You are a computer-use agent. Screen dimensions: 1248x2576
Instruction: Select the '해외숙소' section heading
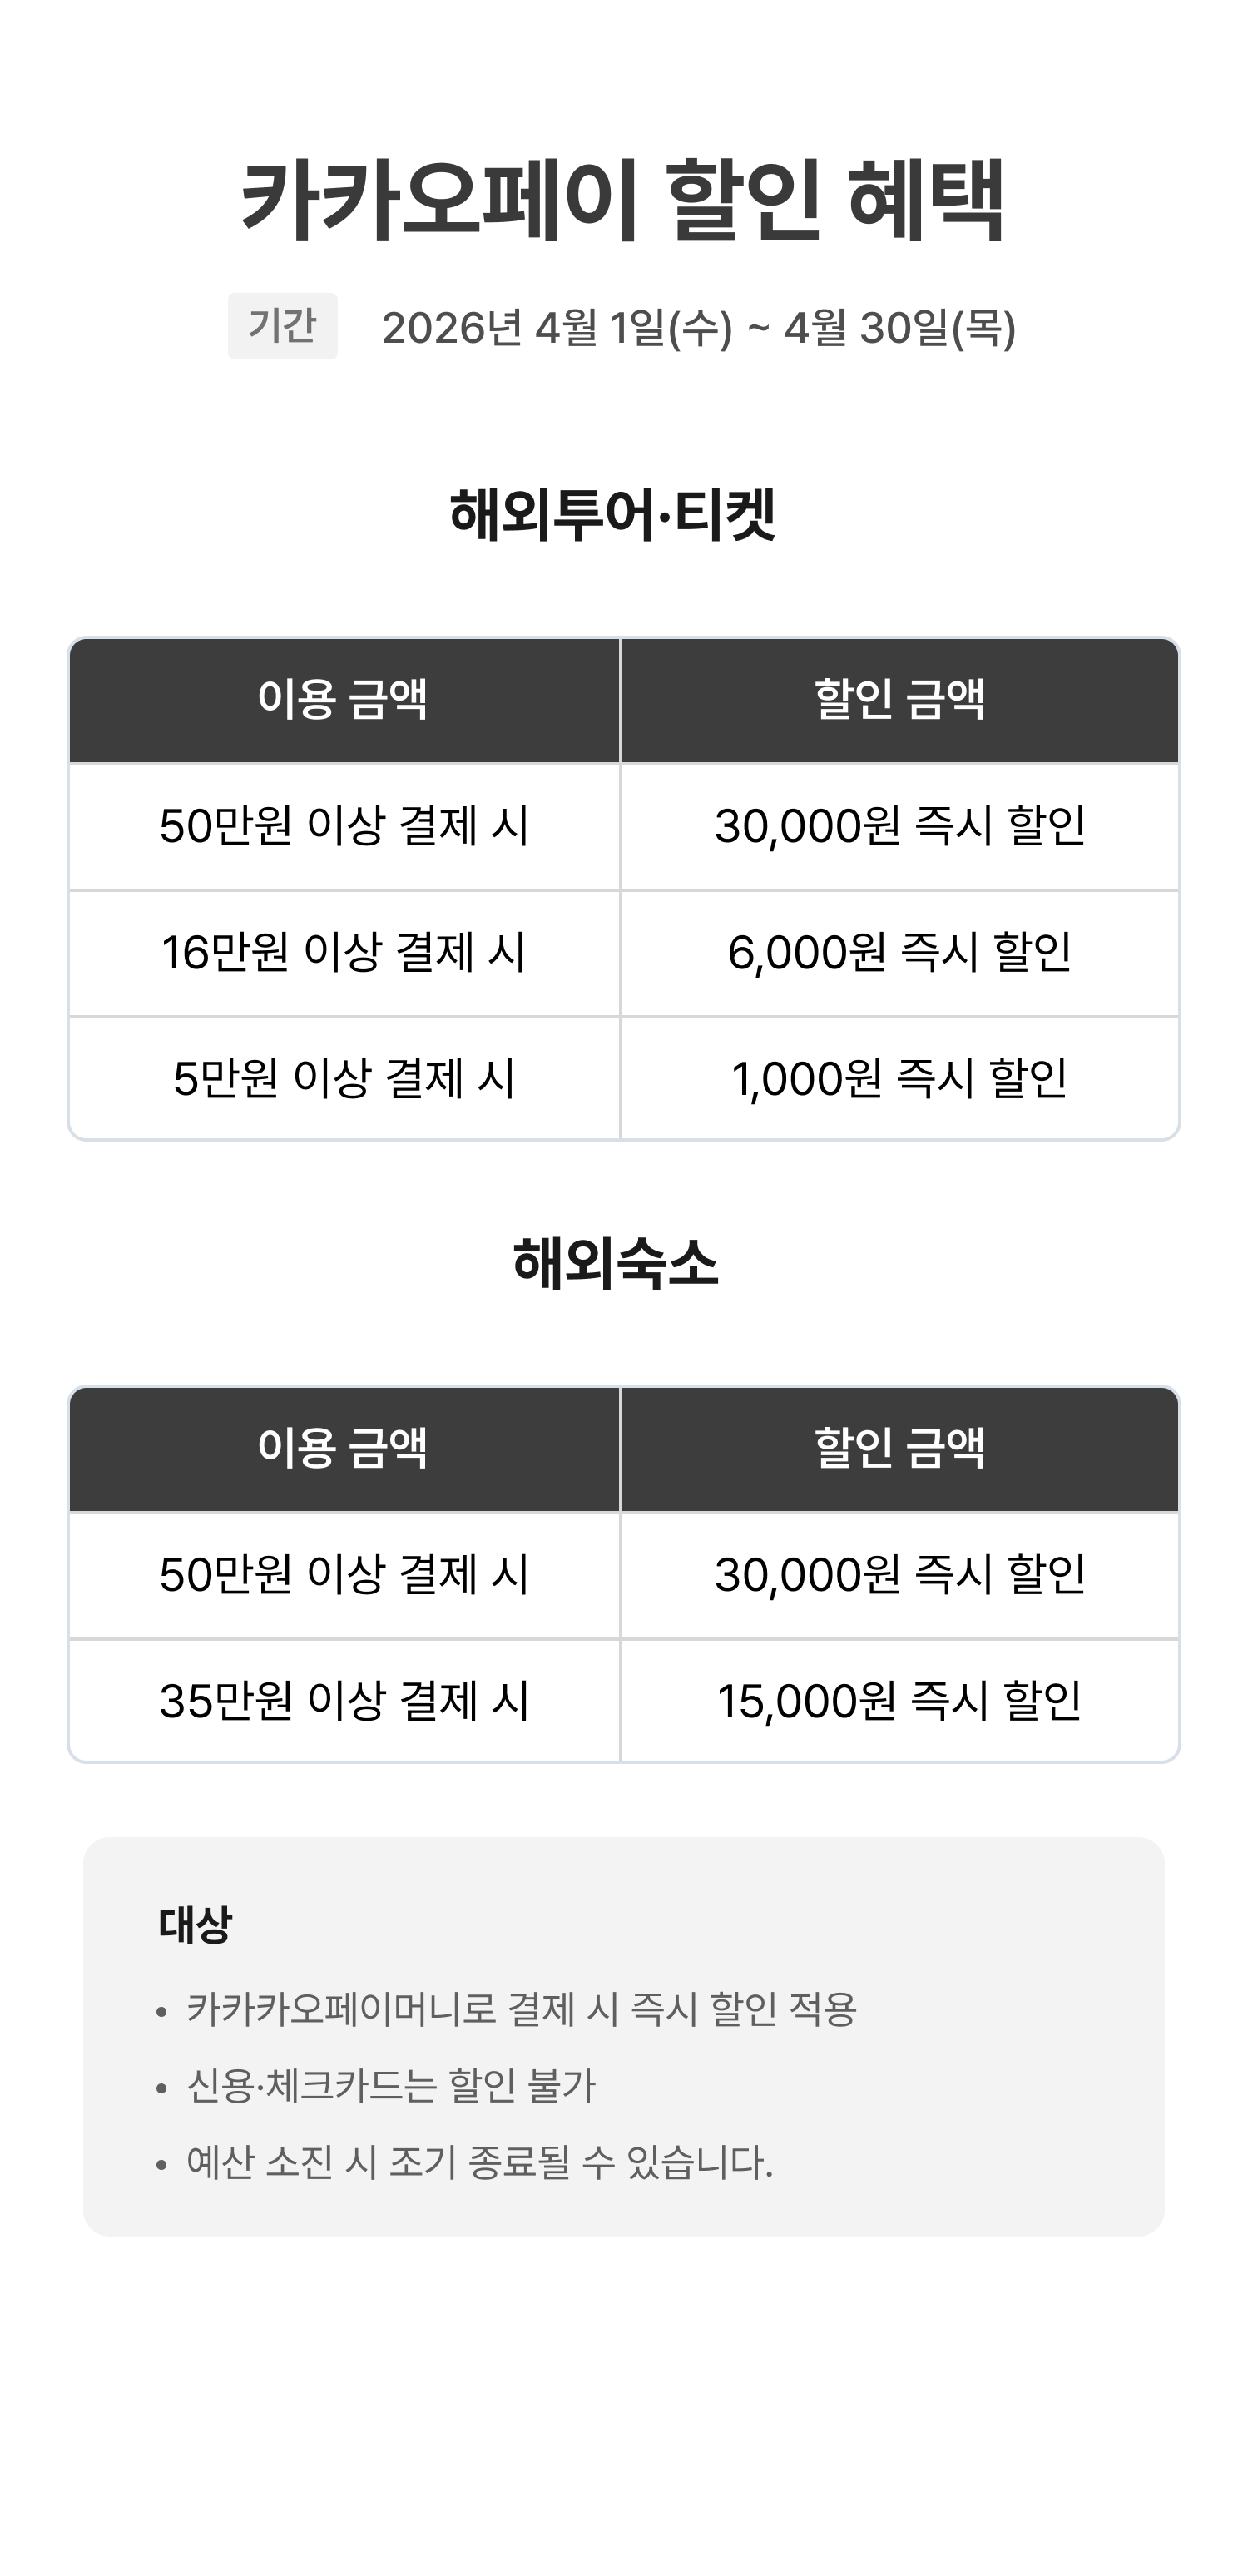click(615, 1263)
